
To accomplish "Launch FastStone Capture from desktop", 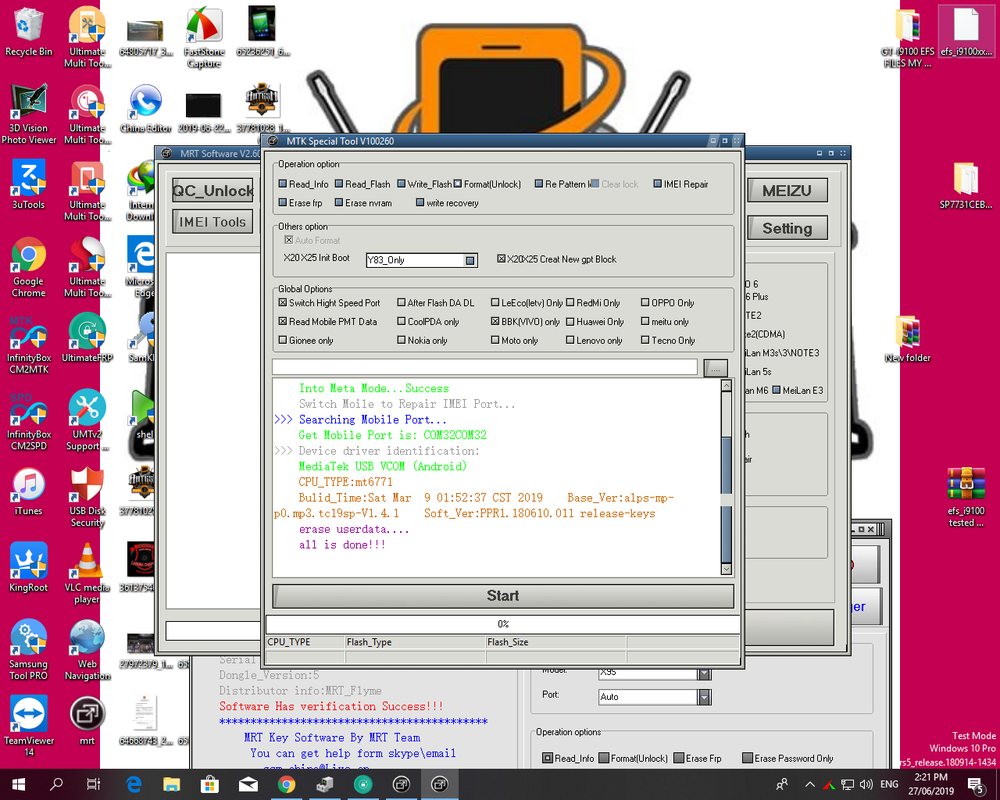I will (x=204, y=37).
